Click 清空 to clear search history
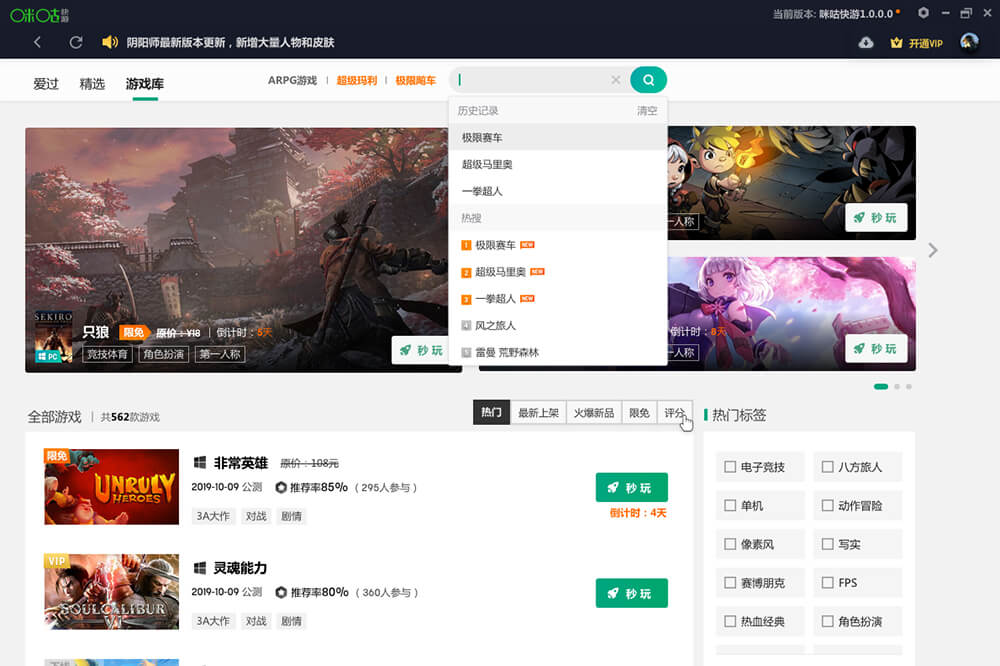 point(648,111)
